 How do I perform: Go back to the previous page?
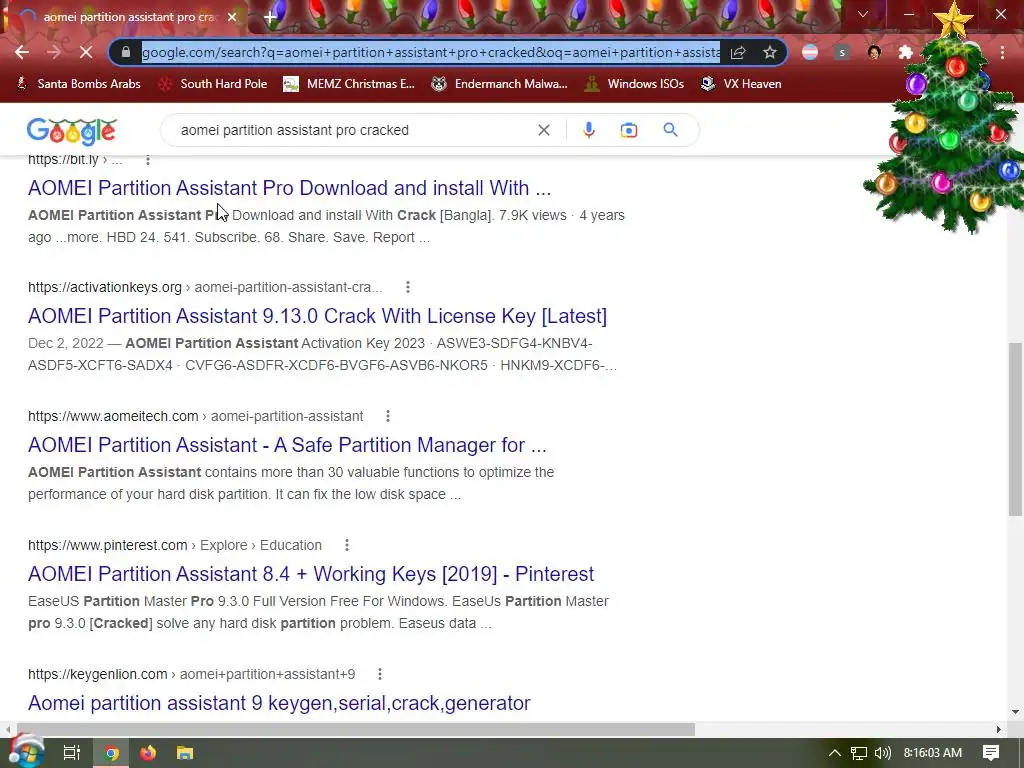[x=22, y=52]
